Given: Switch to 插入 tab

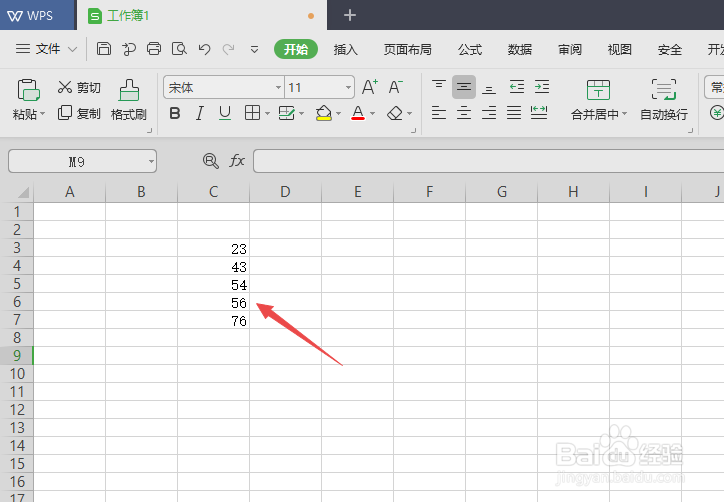Looking at the screenshot, I should click(x=345, y=49).
